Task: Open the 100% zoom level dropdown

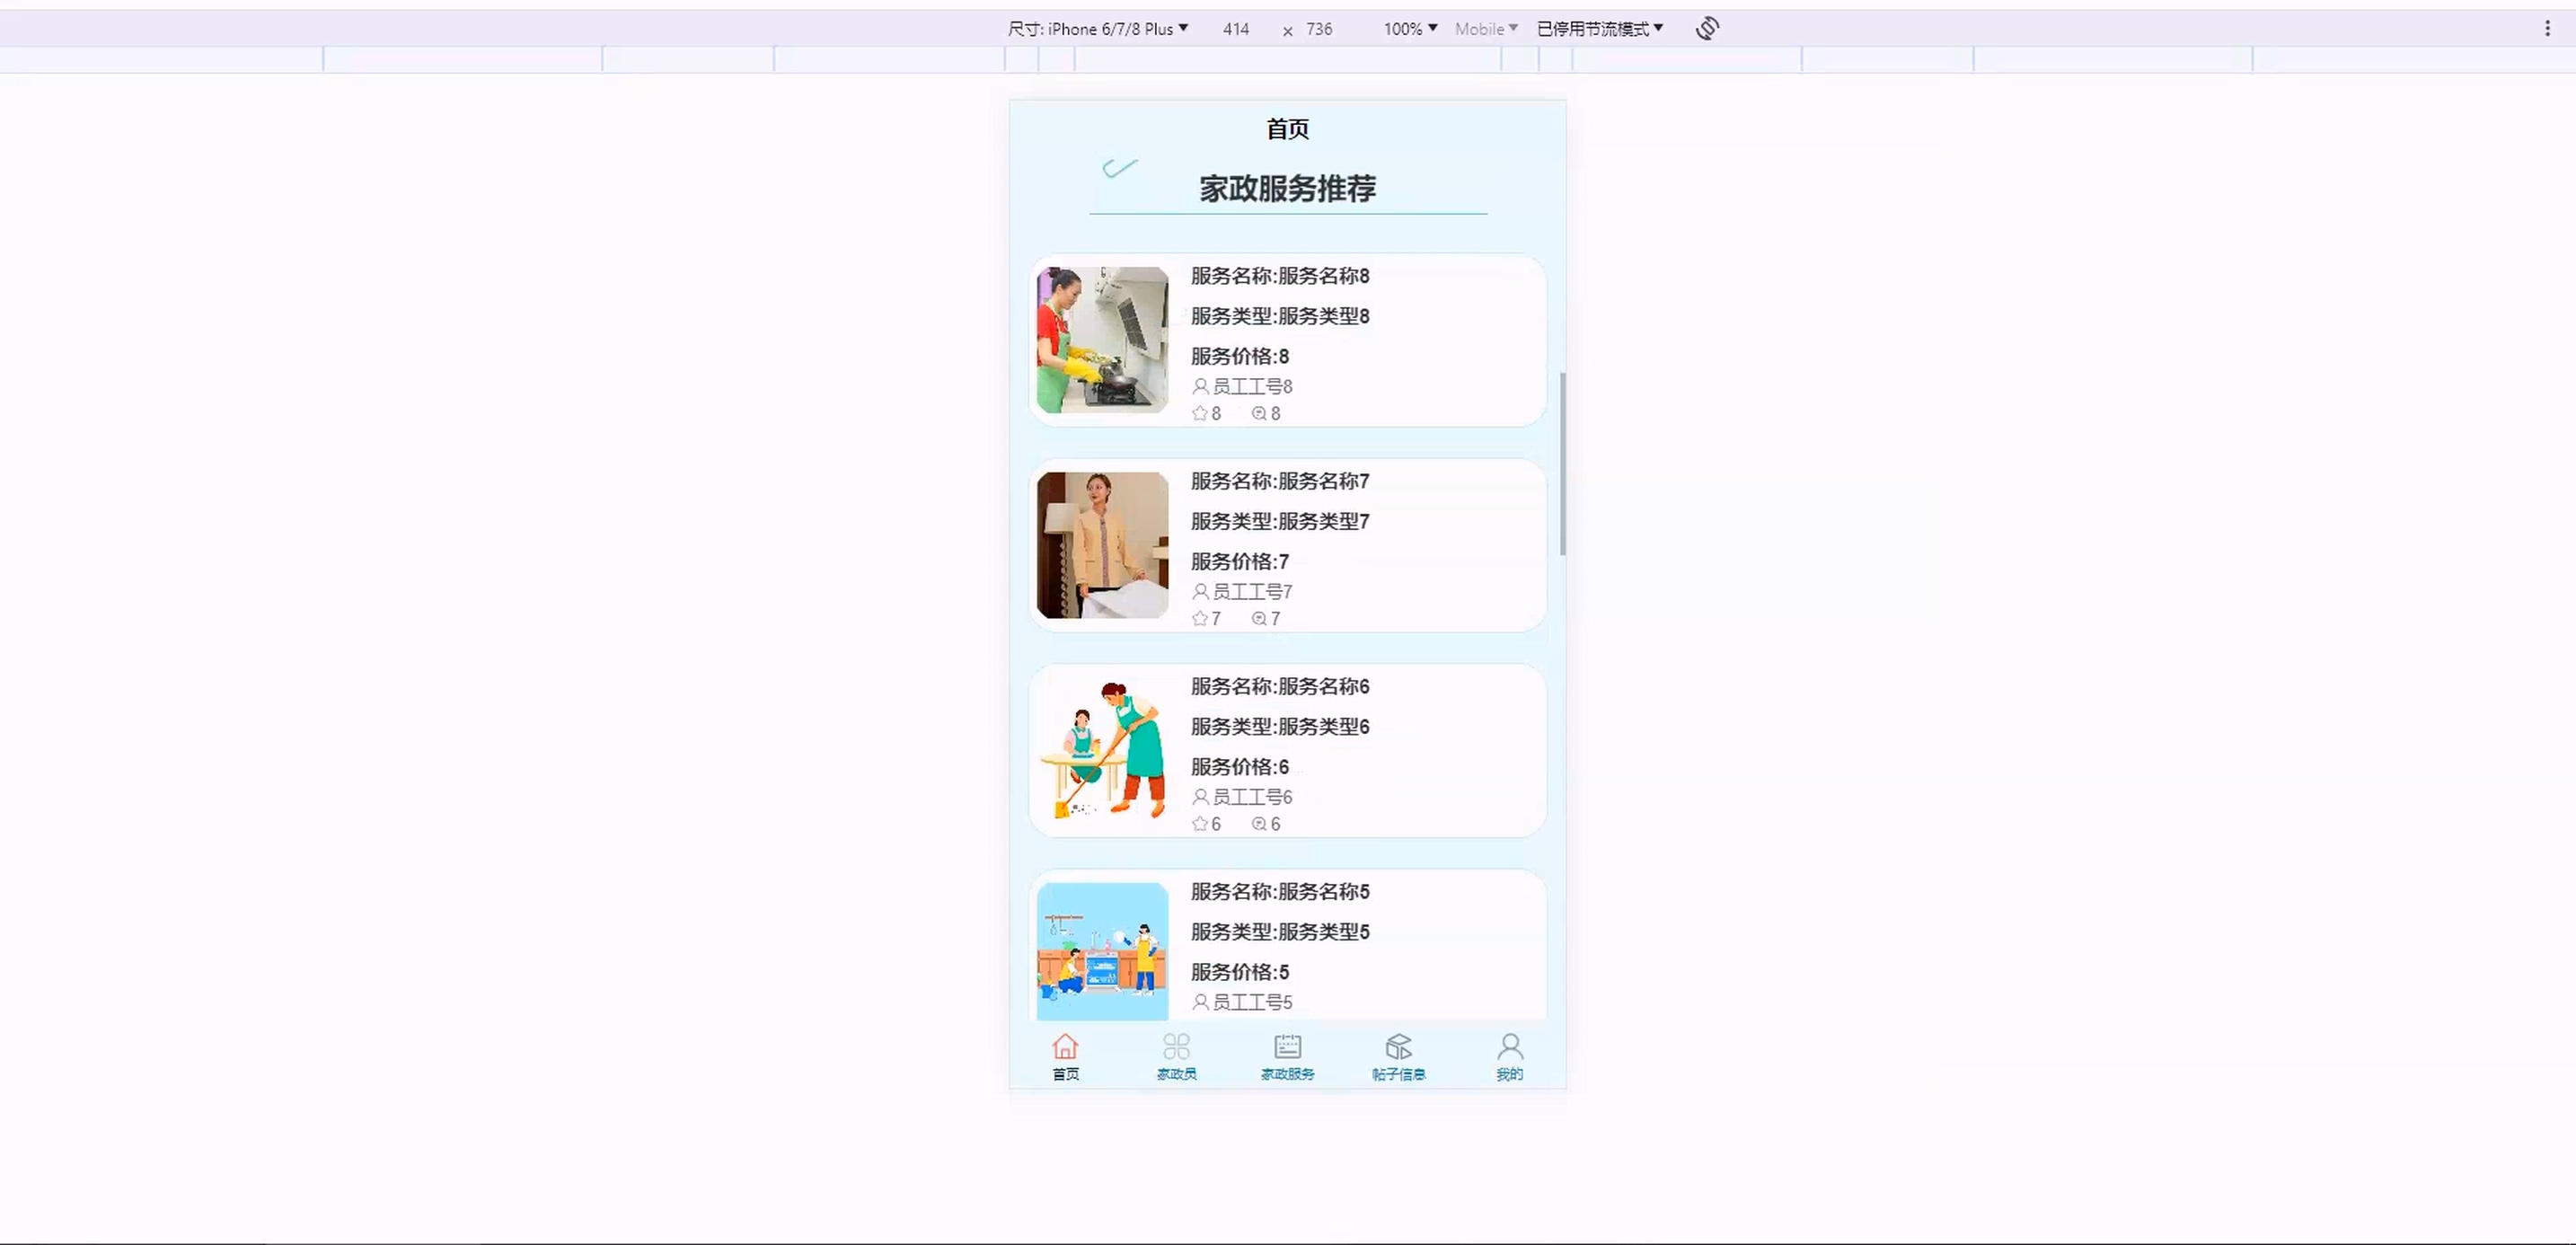Action: click(1410, 29)
